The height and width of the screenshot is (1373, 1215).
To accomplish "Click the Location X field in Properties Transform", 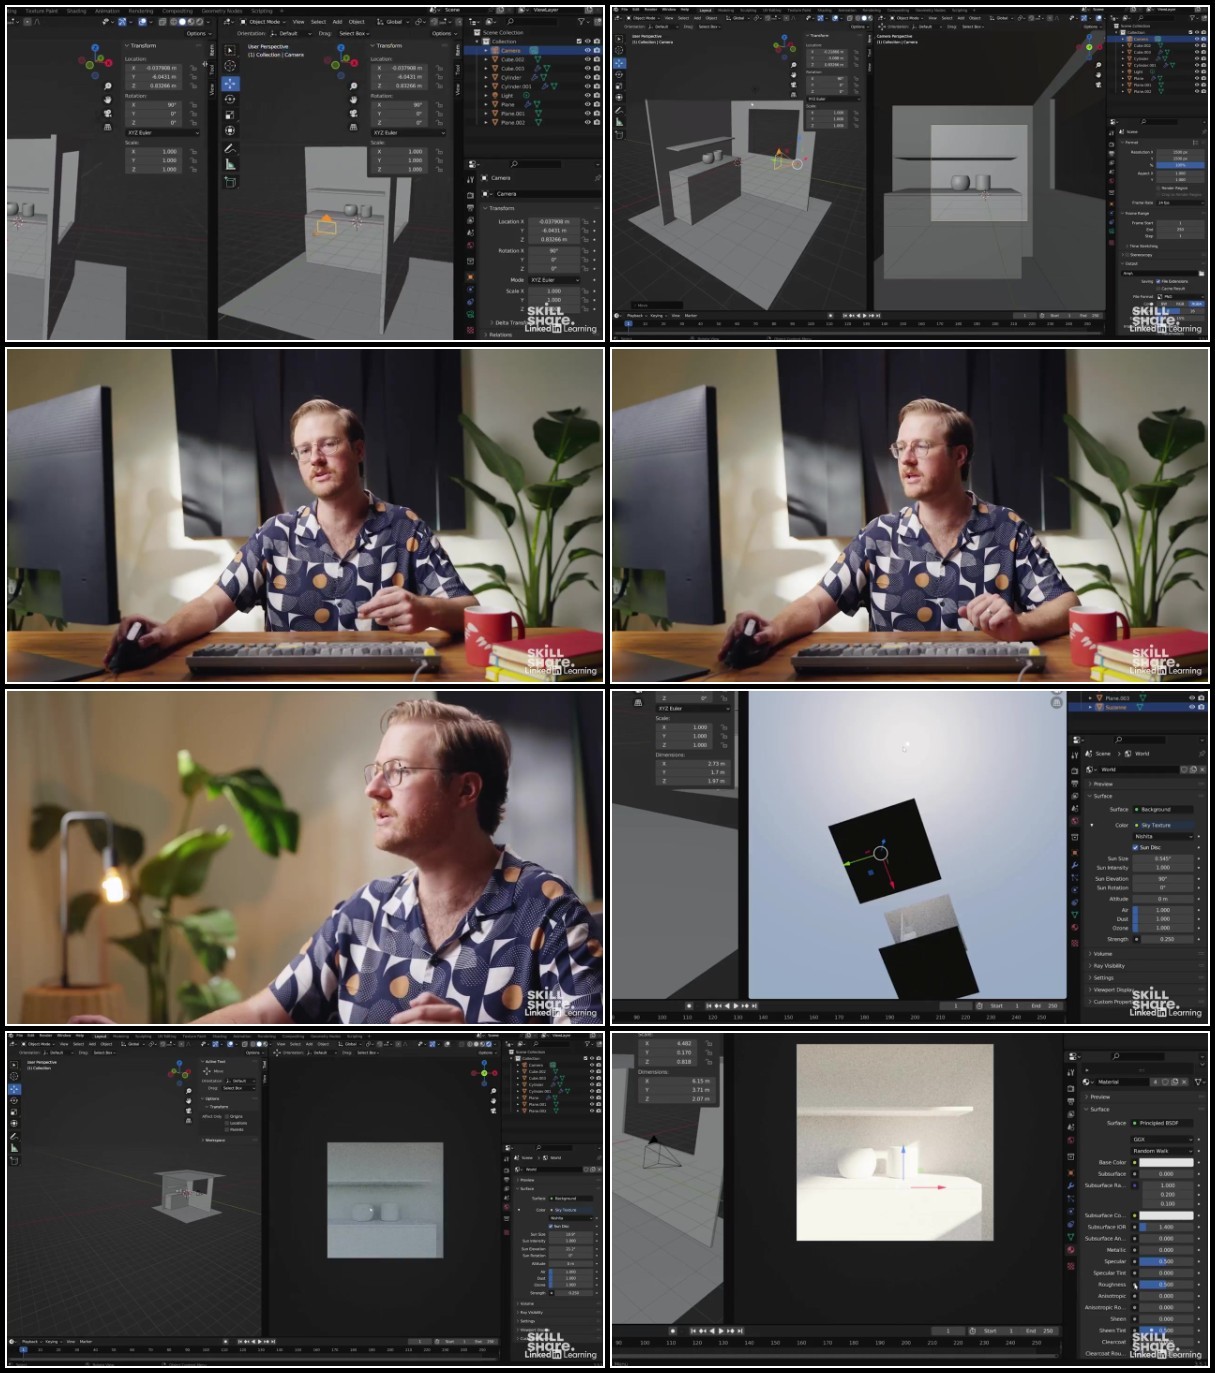I will pyautogui.click(x=555, y=222).
